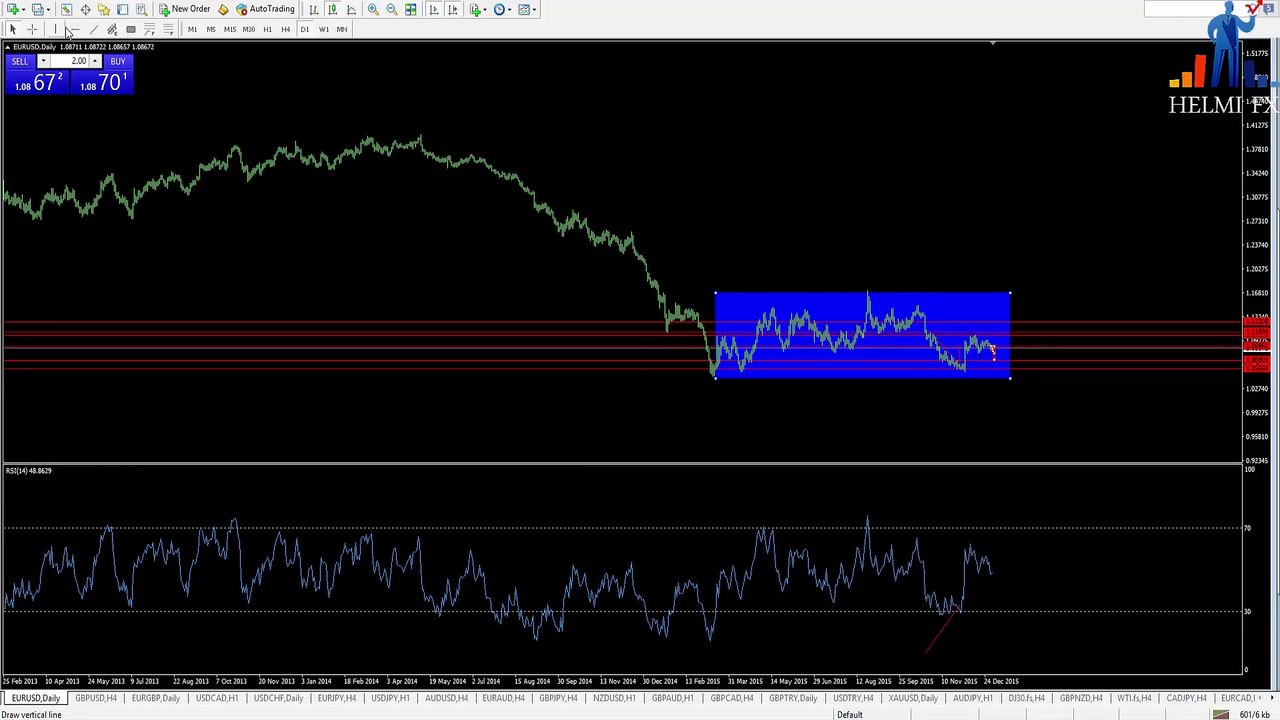
Task: Select the WTI.fs,H4 chart tab
Action: [1134, 698]
